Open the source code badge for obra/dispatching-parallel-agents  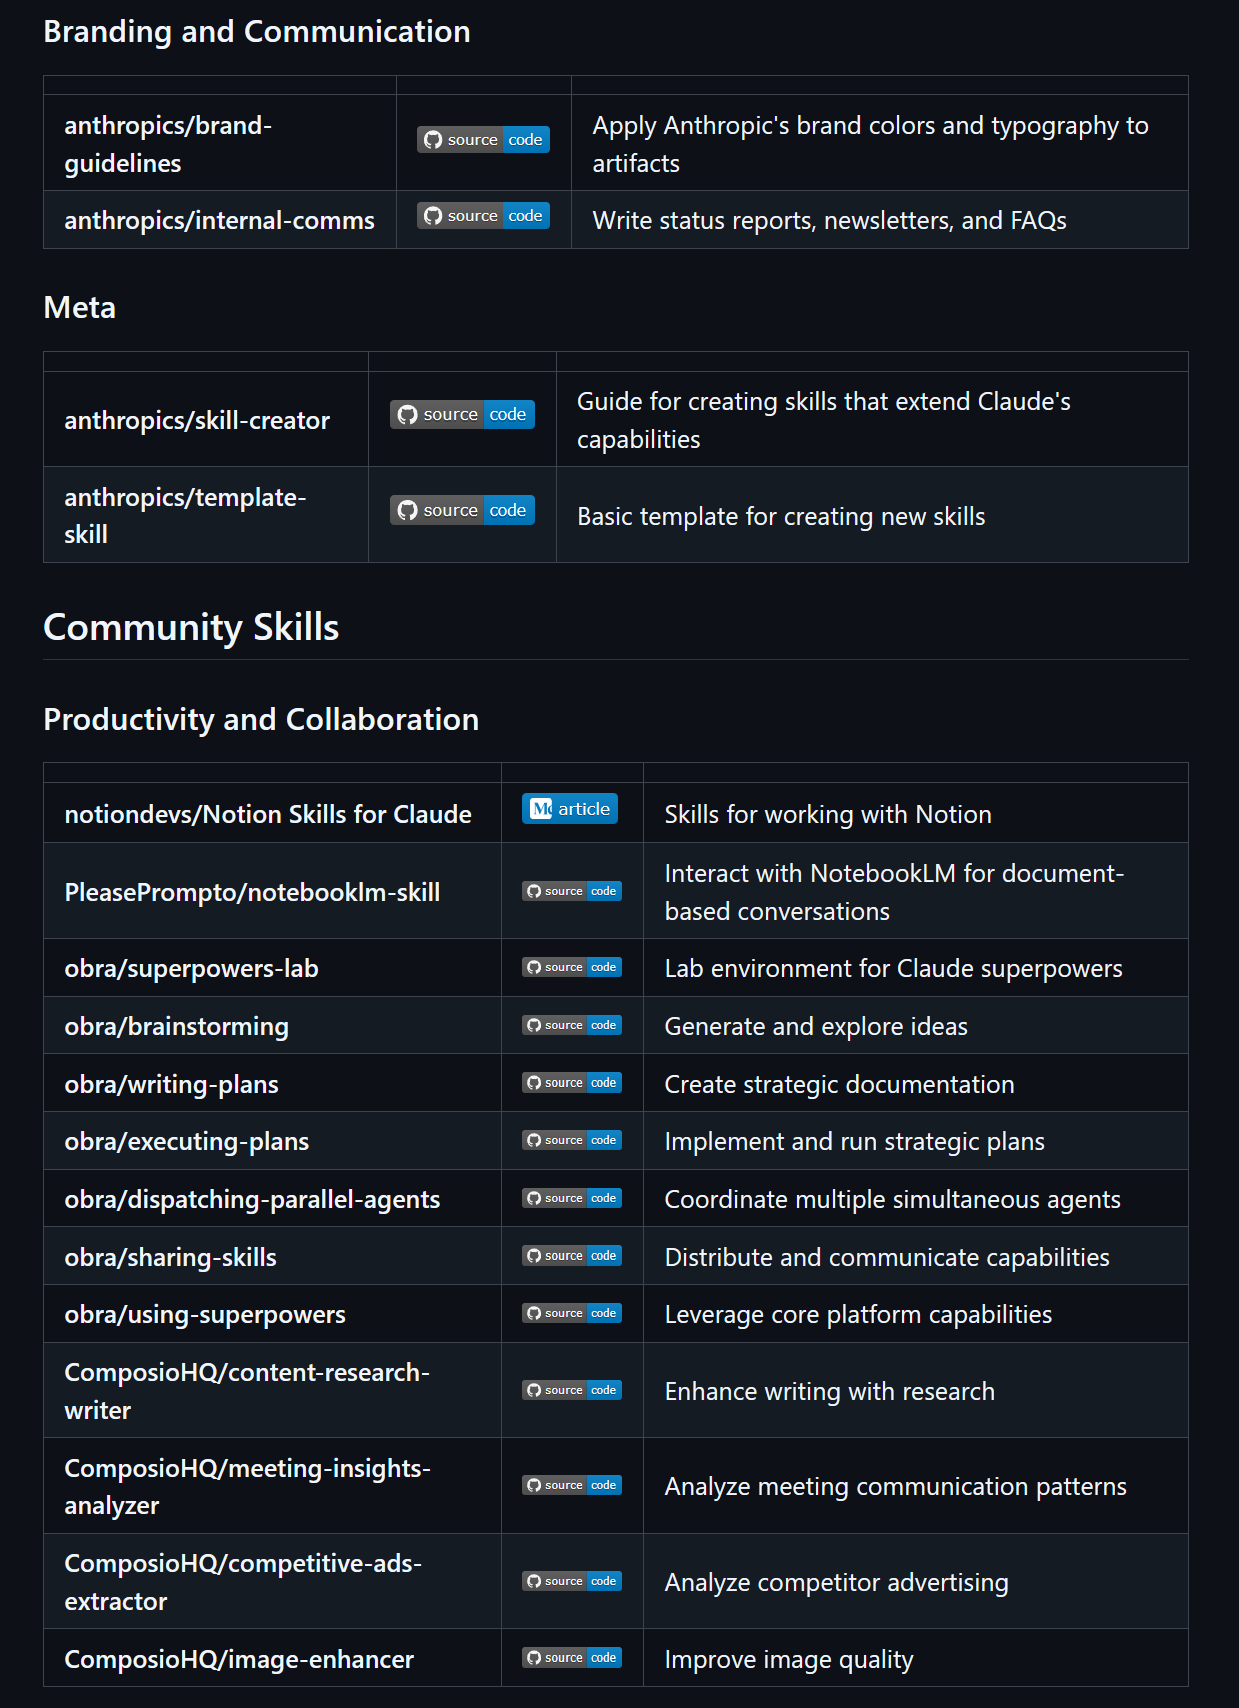pos(572,1199)
